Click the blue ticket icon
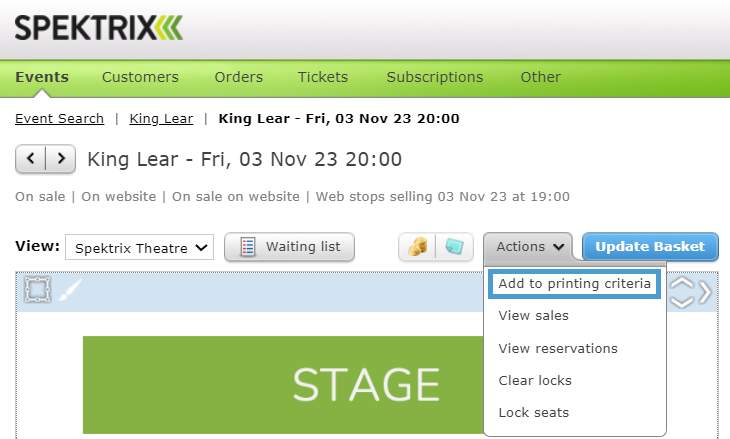 (454, 247)
